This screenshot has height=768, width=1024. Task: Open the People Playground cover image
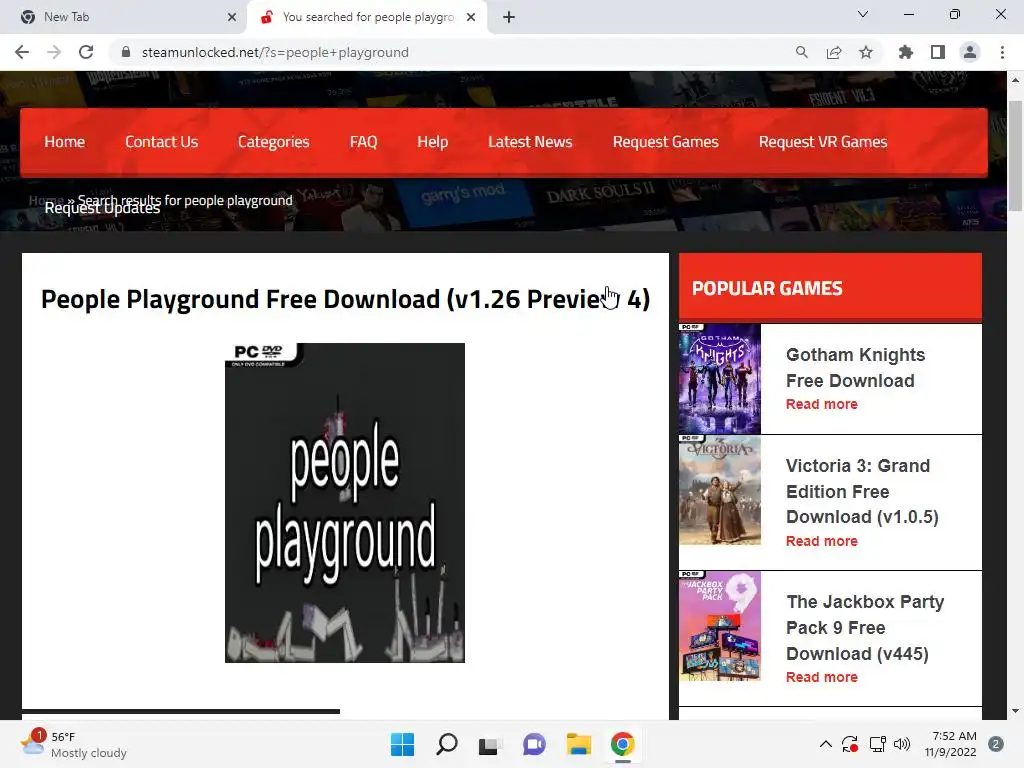click(345, 503)
